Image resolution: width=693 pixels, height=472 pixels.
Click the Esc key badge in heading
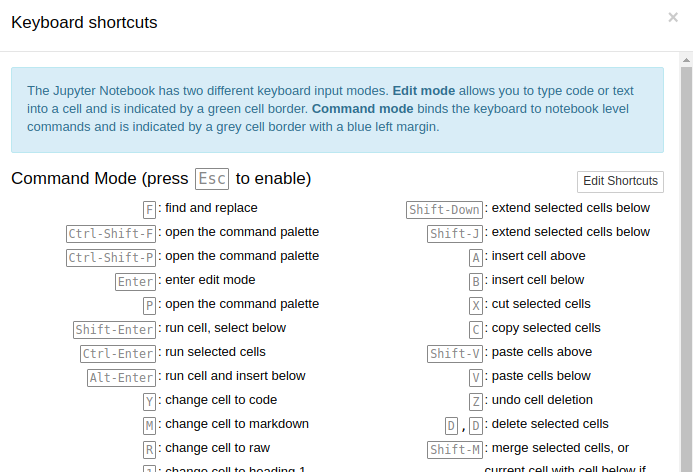(212, 179)
